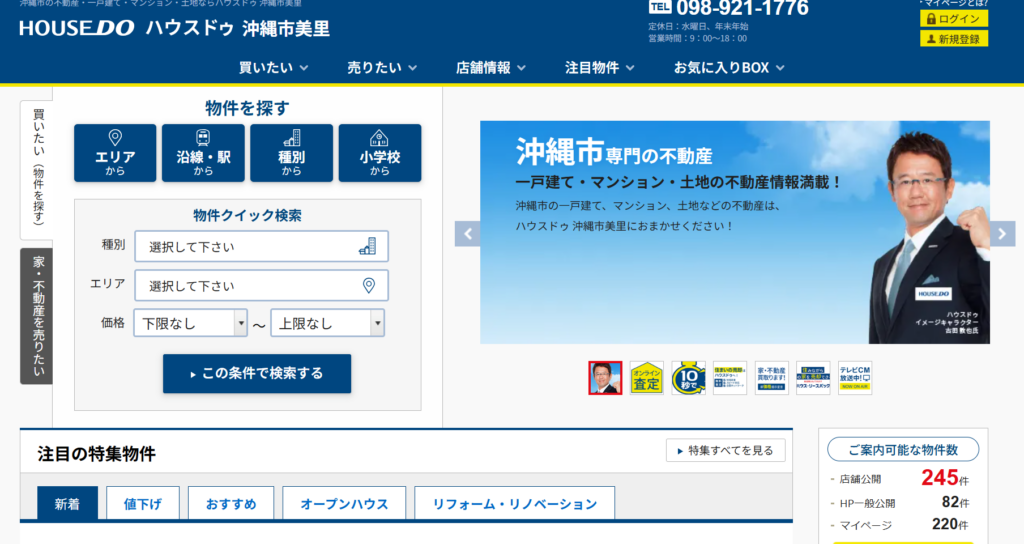Image resolution: width=1024 pixels, height=544 pixels.
Task: Select the オンライン査定 slide thumbnail
Action: [x=647, y=378]
